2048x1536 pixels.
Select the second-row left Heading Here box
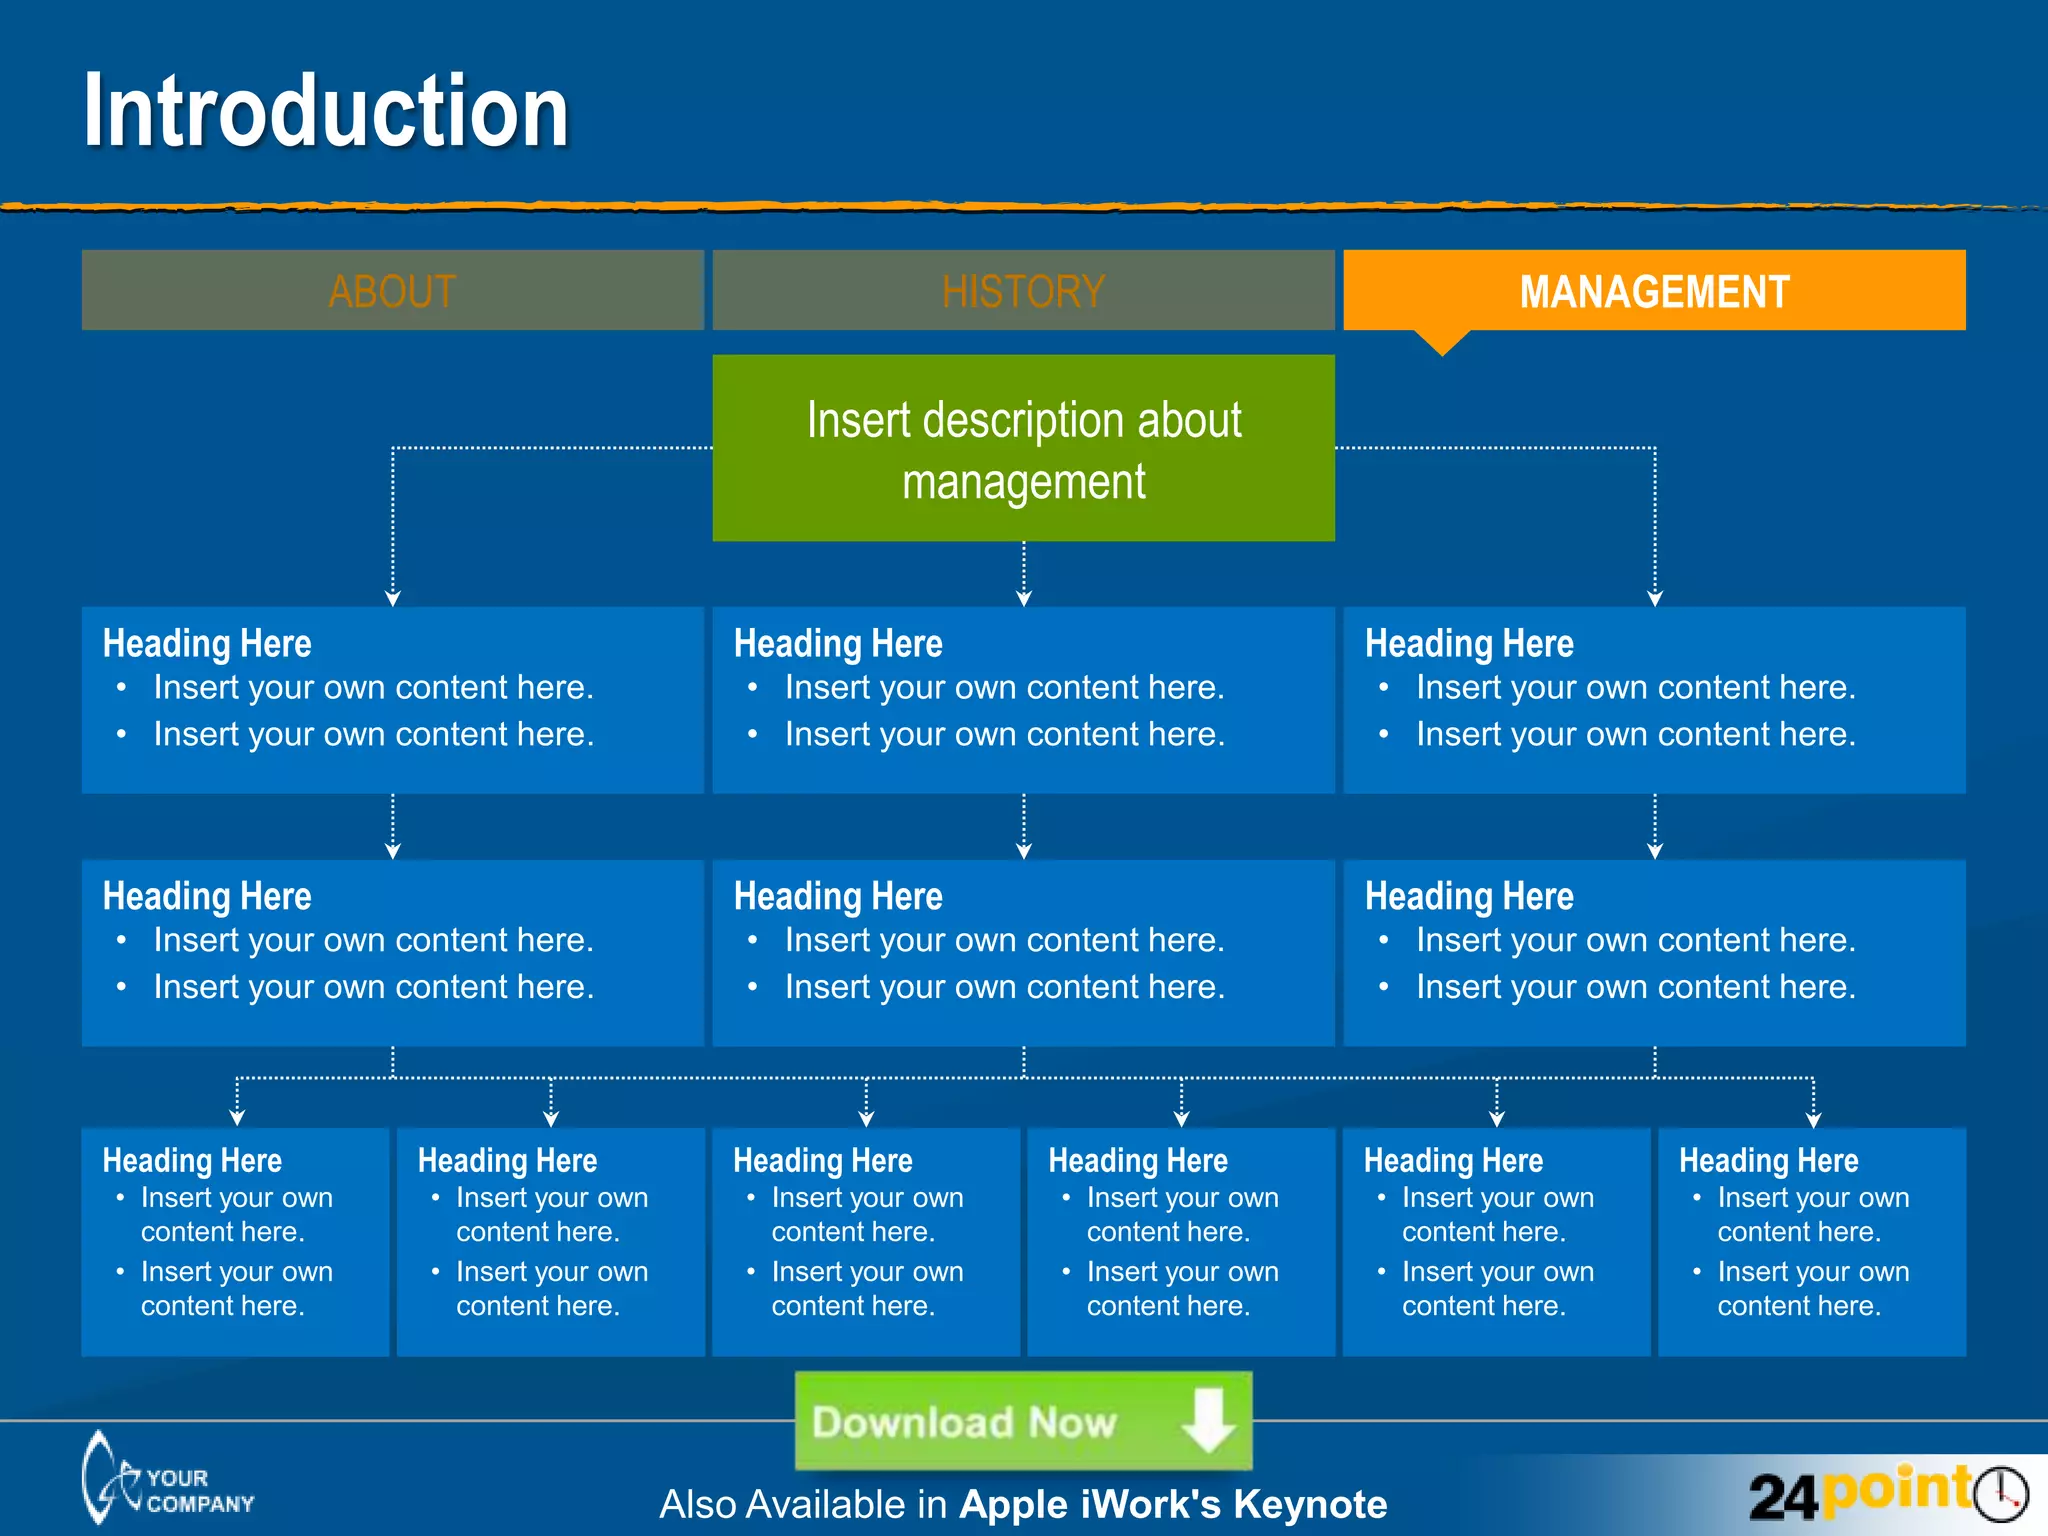pos(392,952)
